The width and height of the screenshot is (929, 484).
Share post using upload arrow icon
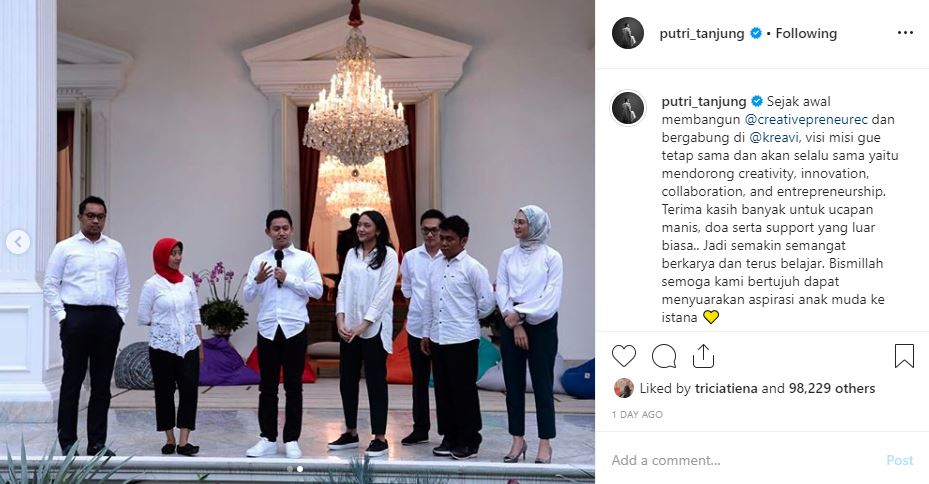[703, 356]
